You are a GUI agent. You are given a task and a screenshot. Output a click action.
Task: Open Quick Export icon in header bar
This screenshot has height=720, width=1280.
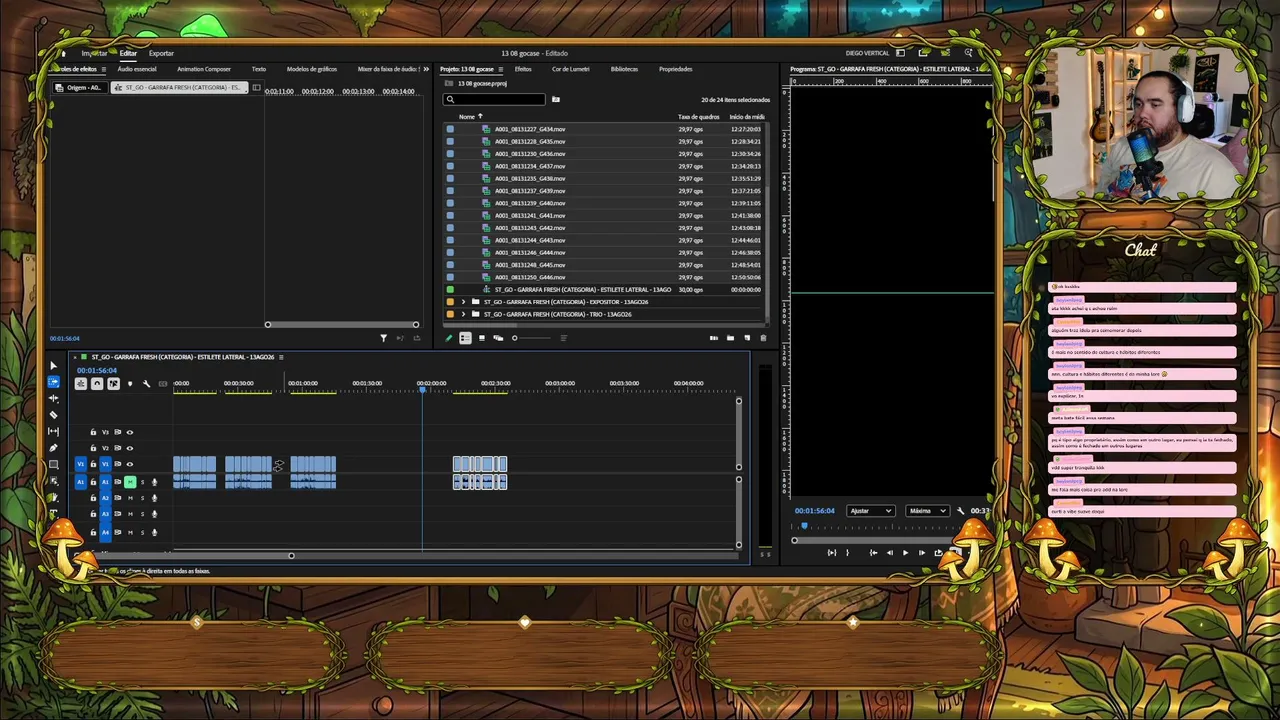pos(923,53)
